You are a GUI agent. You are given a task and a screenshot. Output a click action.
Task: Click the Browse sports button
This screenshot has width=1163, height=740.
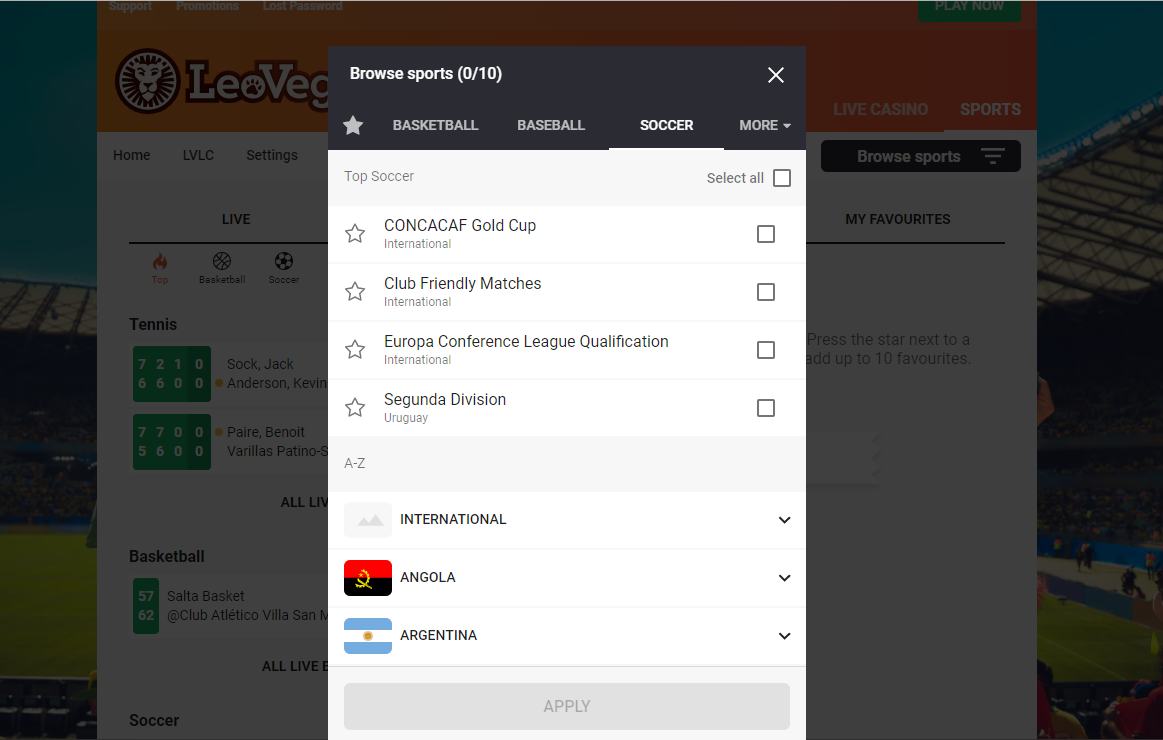[920, 156]
